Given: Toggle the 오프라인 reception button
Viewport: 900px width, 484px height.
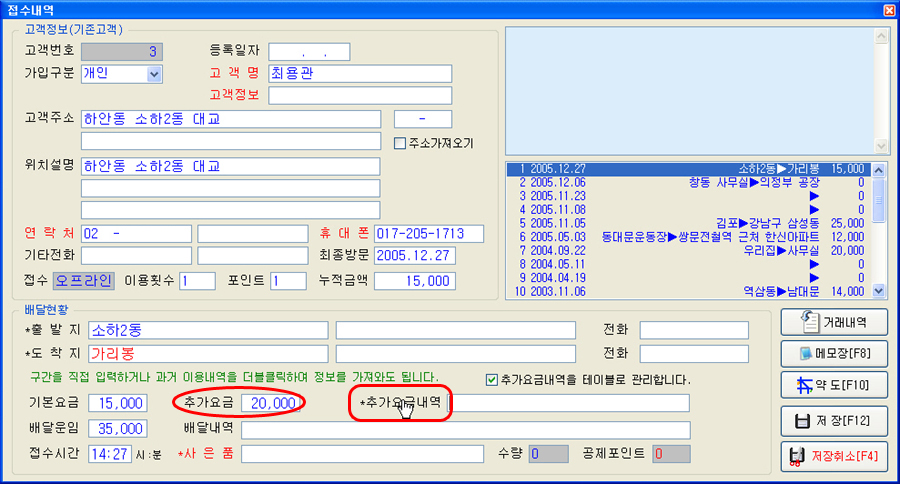Looking at the screenshot, I should (84, 280).
